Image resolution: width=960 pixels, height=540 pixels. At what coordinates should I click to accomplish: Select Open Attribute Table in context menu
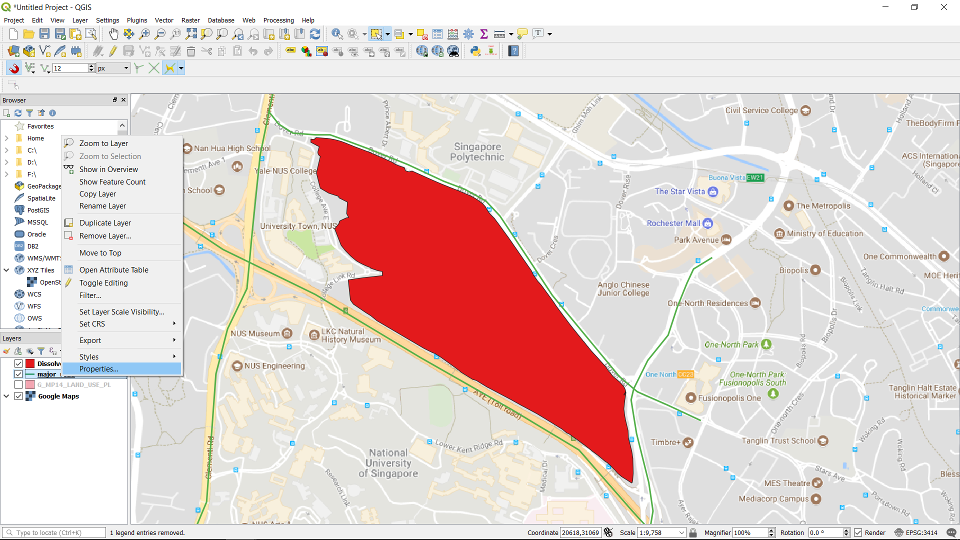tap(113, 270)
